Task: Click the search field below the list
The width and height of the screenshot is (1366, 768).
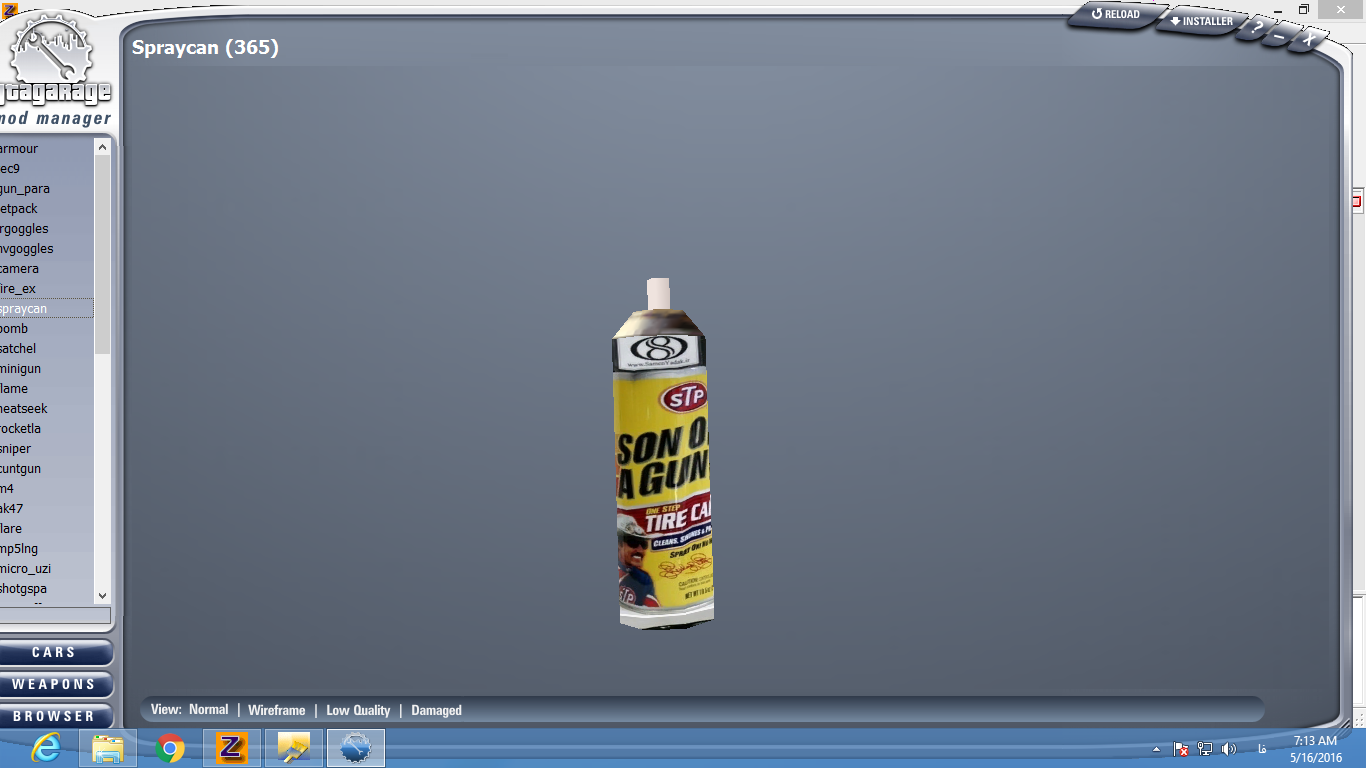Action: tap(55, 615)
